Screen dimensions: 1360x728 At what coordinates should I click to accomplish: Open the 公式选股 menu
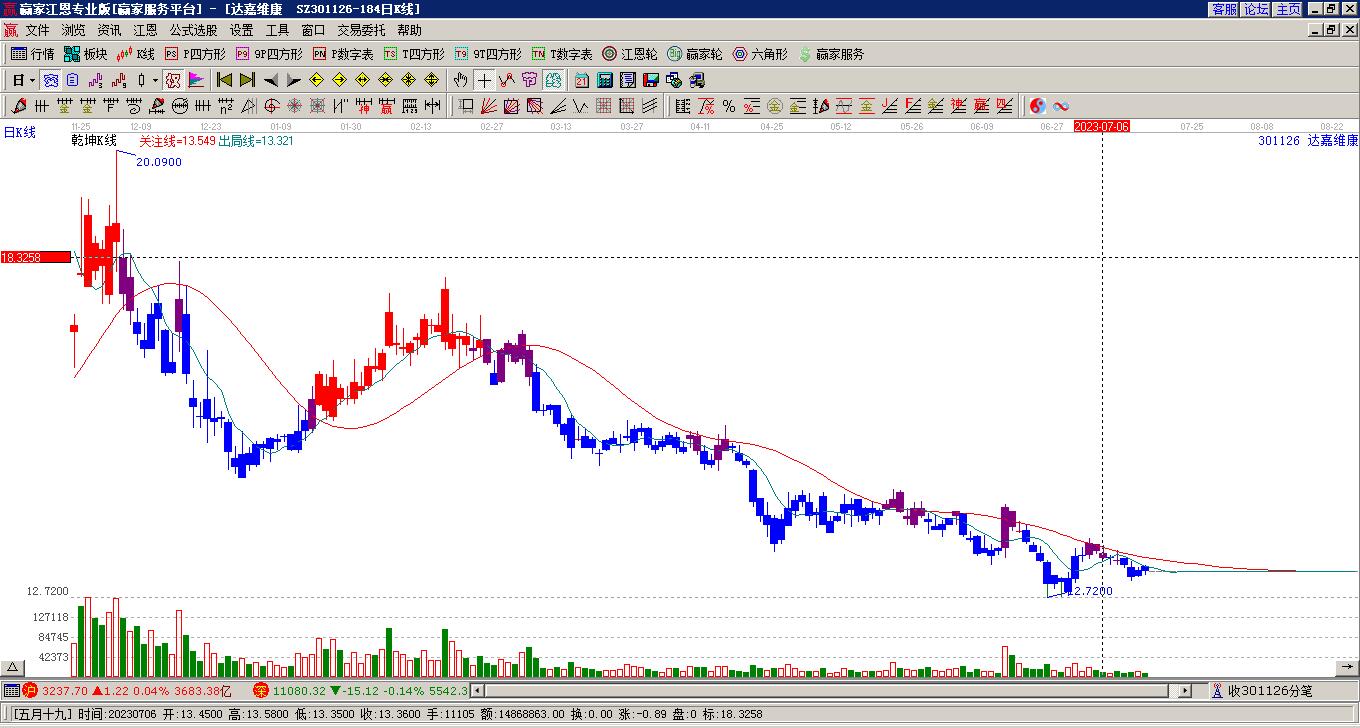[x=193, y=31]
